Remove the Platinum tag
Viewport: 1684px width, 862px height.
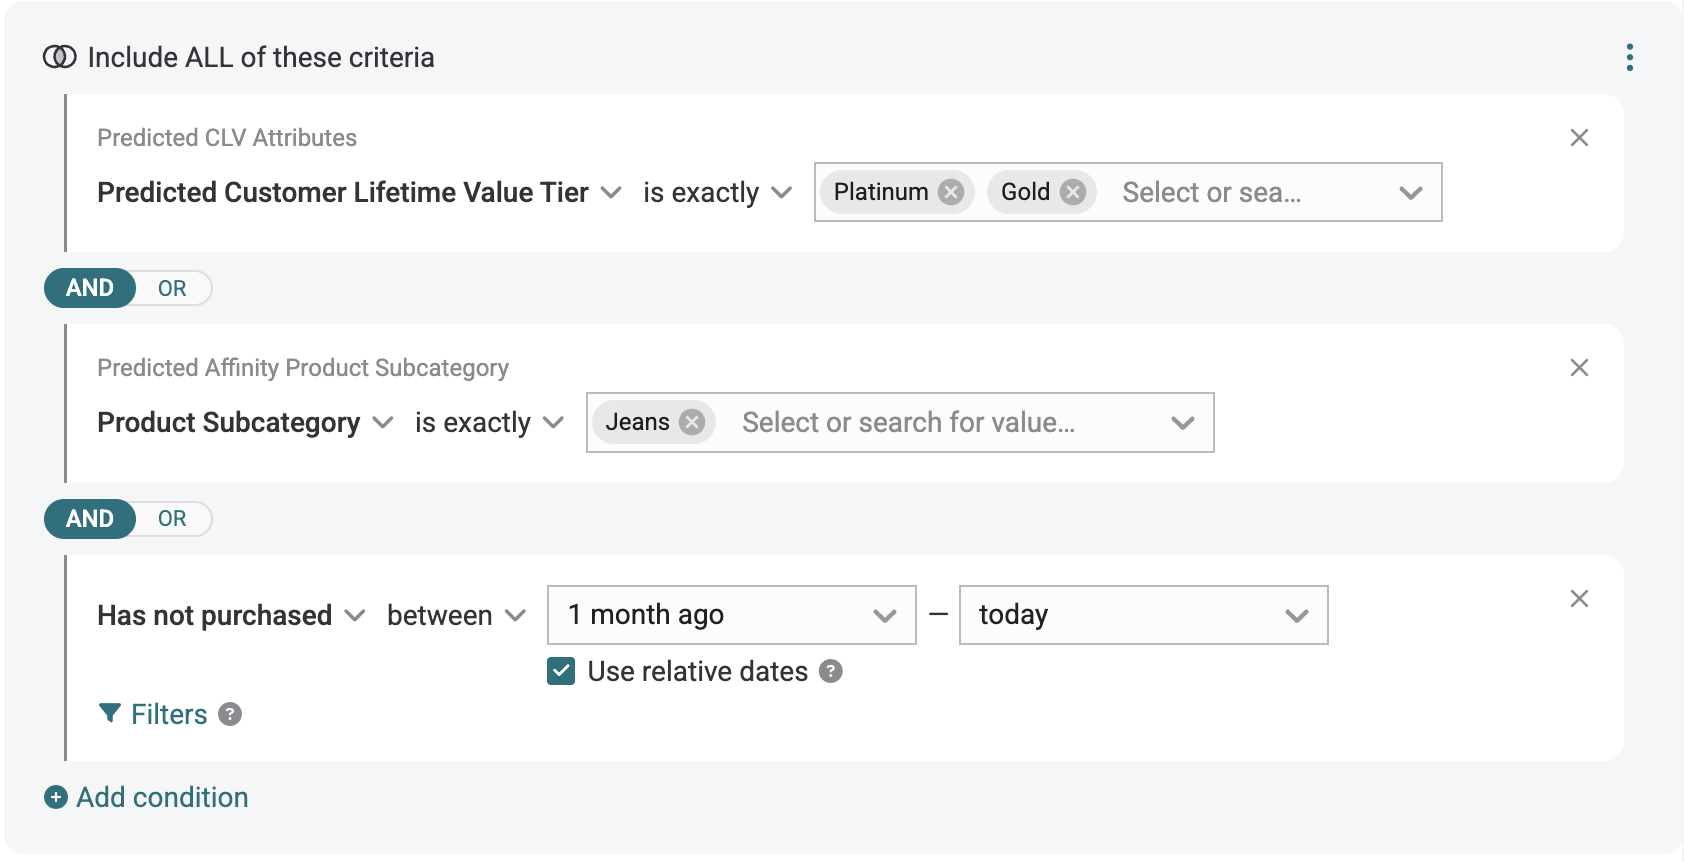click(x=951, y=192)
